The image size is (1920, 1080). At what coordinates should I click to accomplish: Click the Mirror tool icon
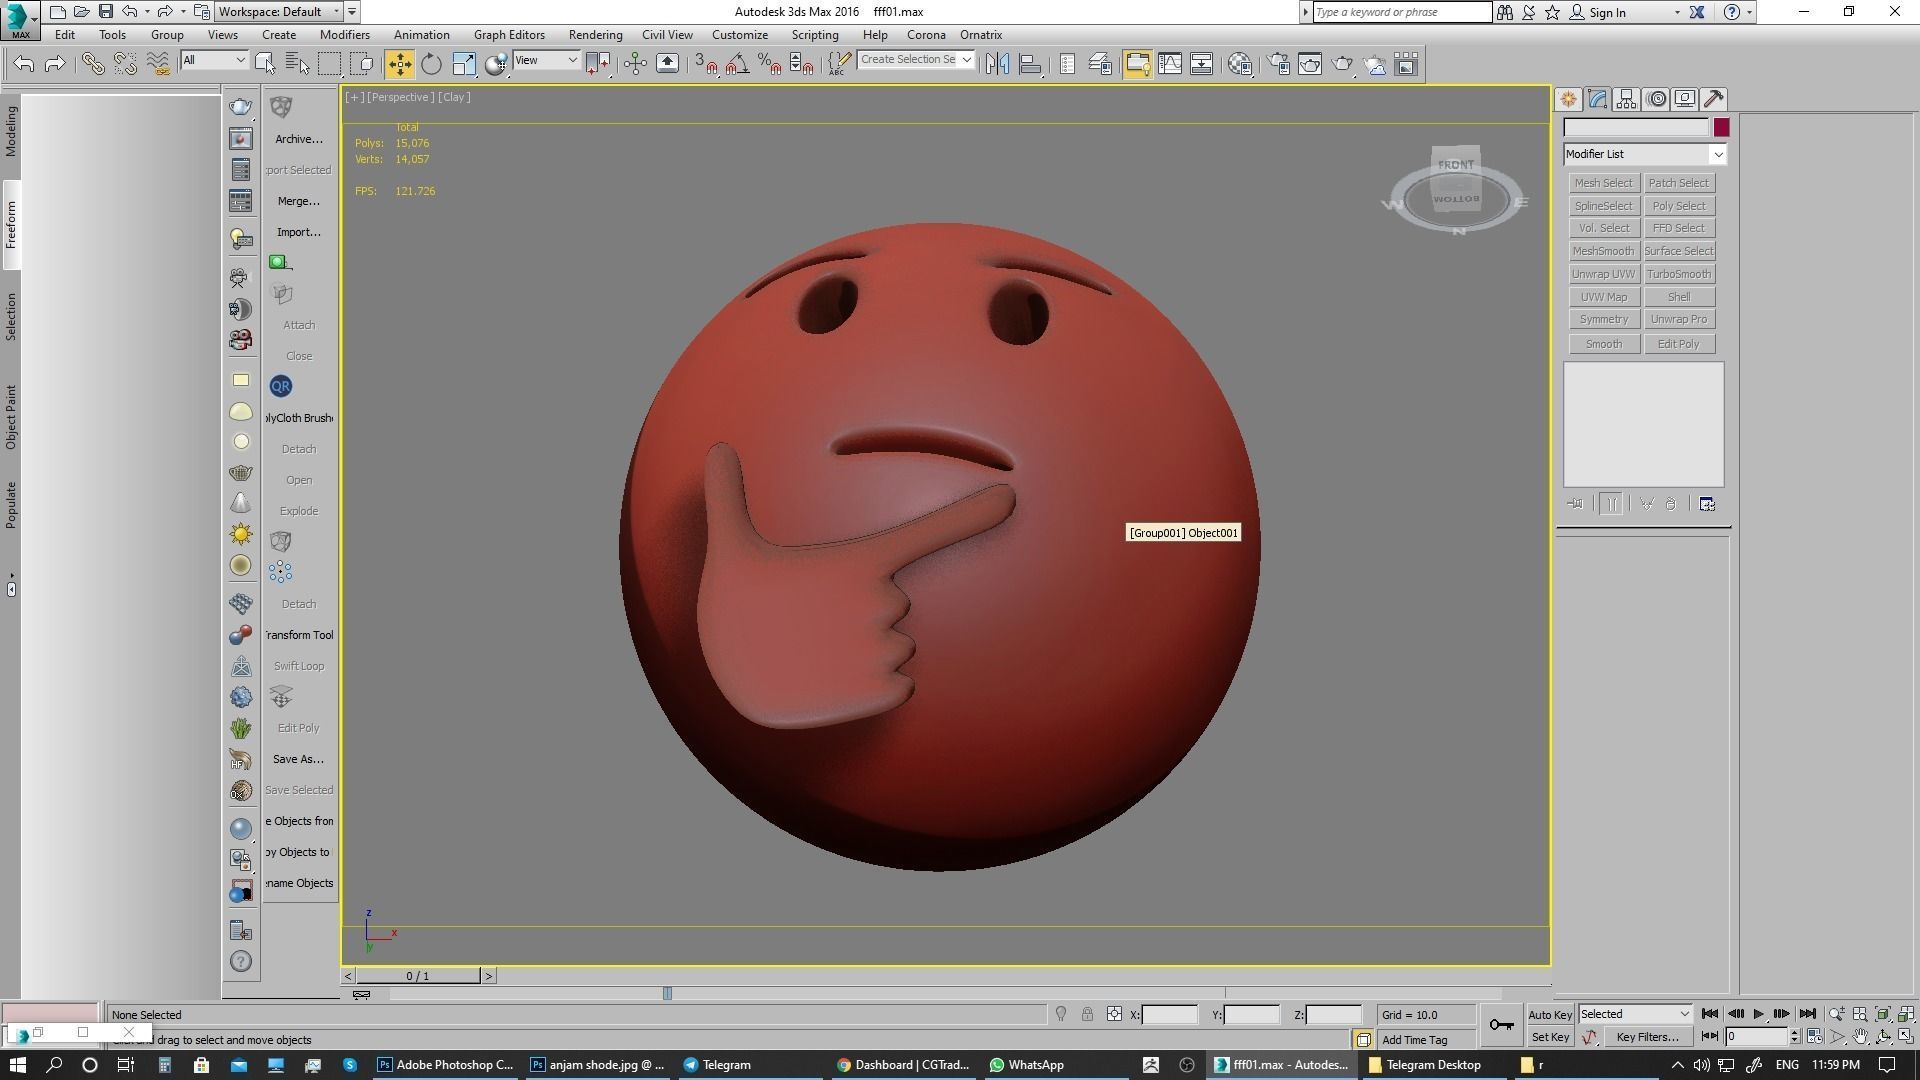click(x=997, y=64)
